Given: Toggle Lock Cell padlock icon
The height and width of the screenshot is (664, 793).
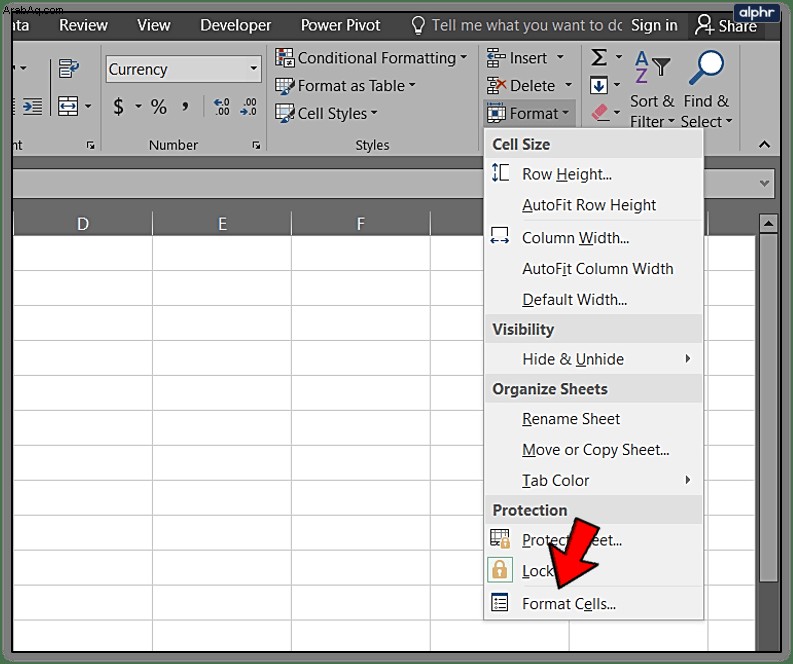Looking at the screenshot, I should coord(500,570).
